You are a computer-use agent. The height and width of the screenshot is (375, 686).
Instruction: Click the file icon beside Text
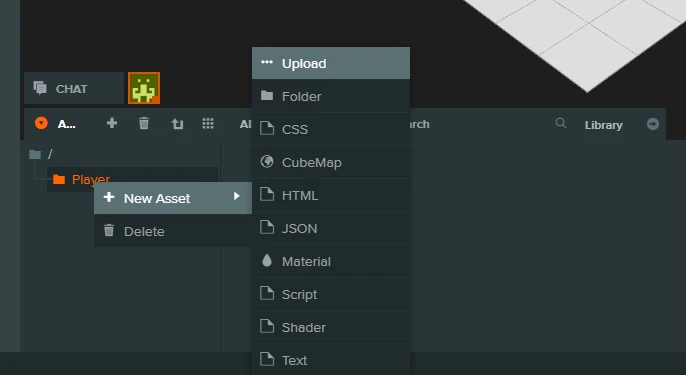coord(267,359)
